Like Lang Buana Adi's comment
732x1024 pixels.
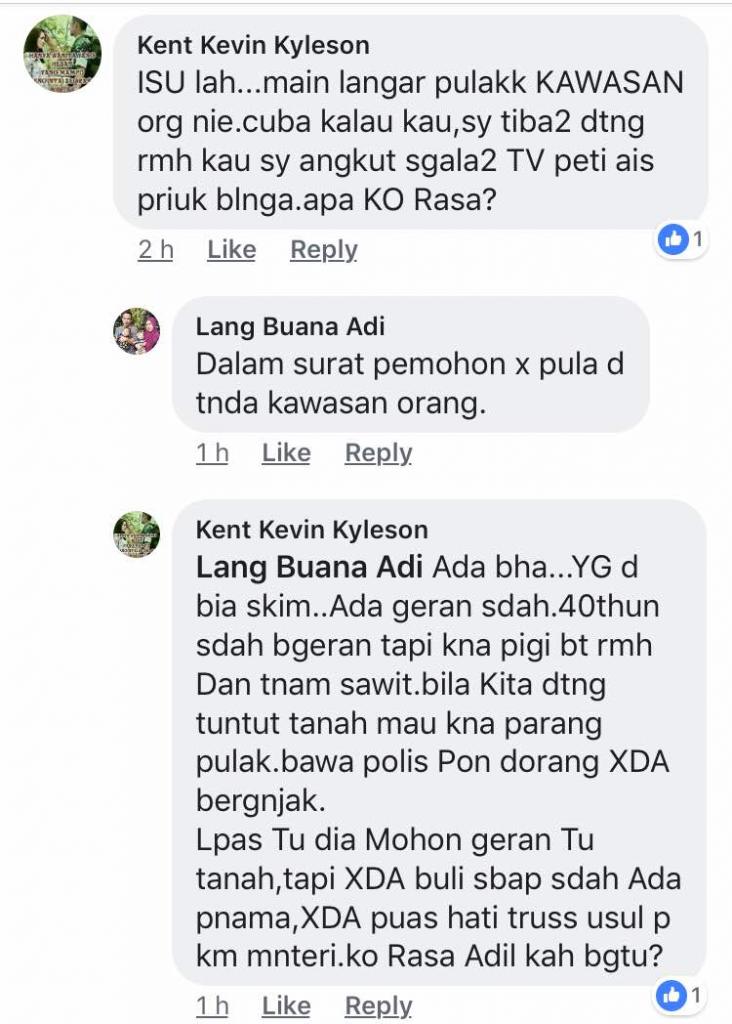[x=286, y=453]
